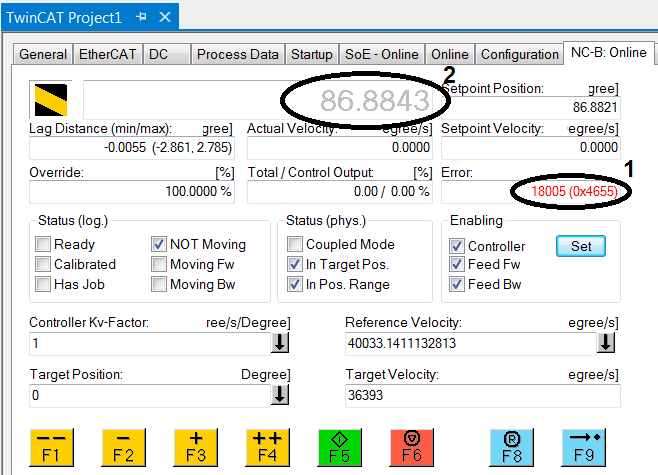Image resolution: width=658 pixels, height=475 pixels.
Task: Toggle the Feed Fw enabling checkbox
Action: click(457, 264)
